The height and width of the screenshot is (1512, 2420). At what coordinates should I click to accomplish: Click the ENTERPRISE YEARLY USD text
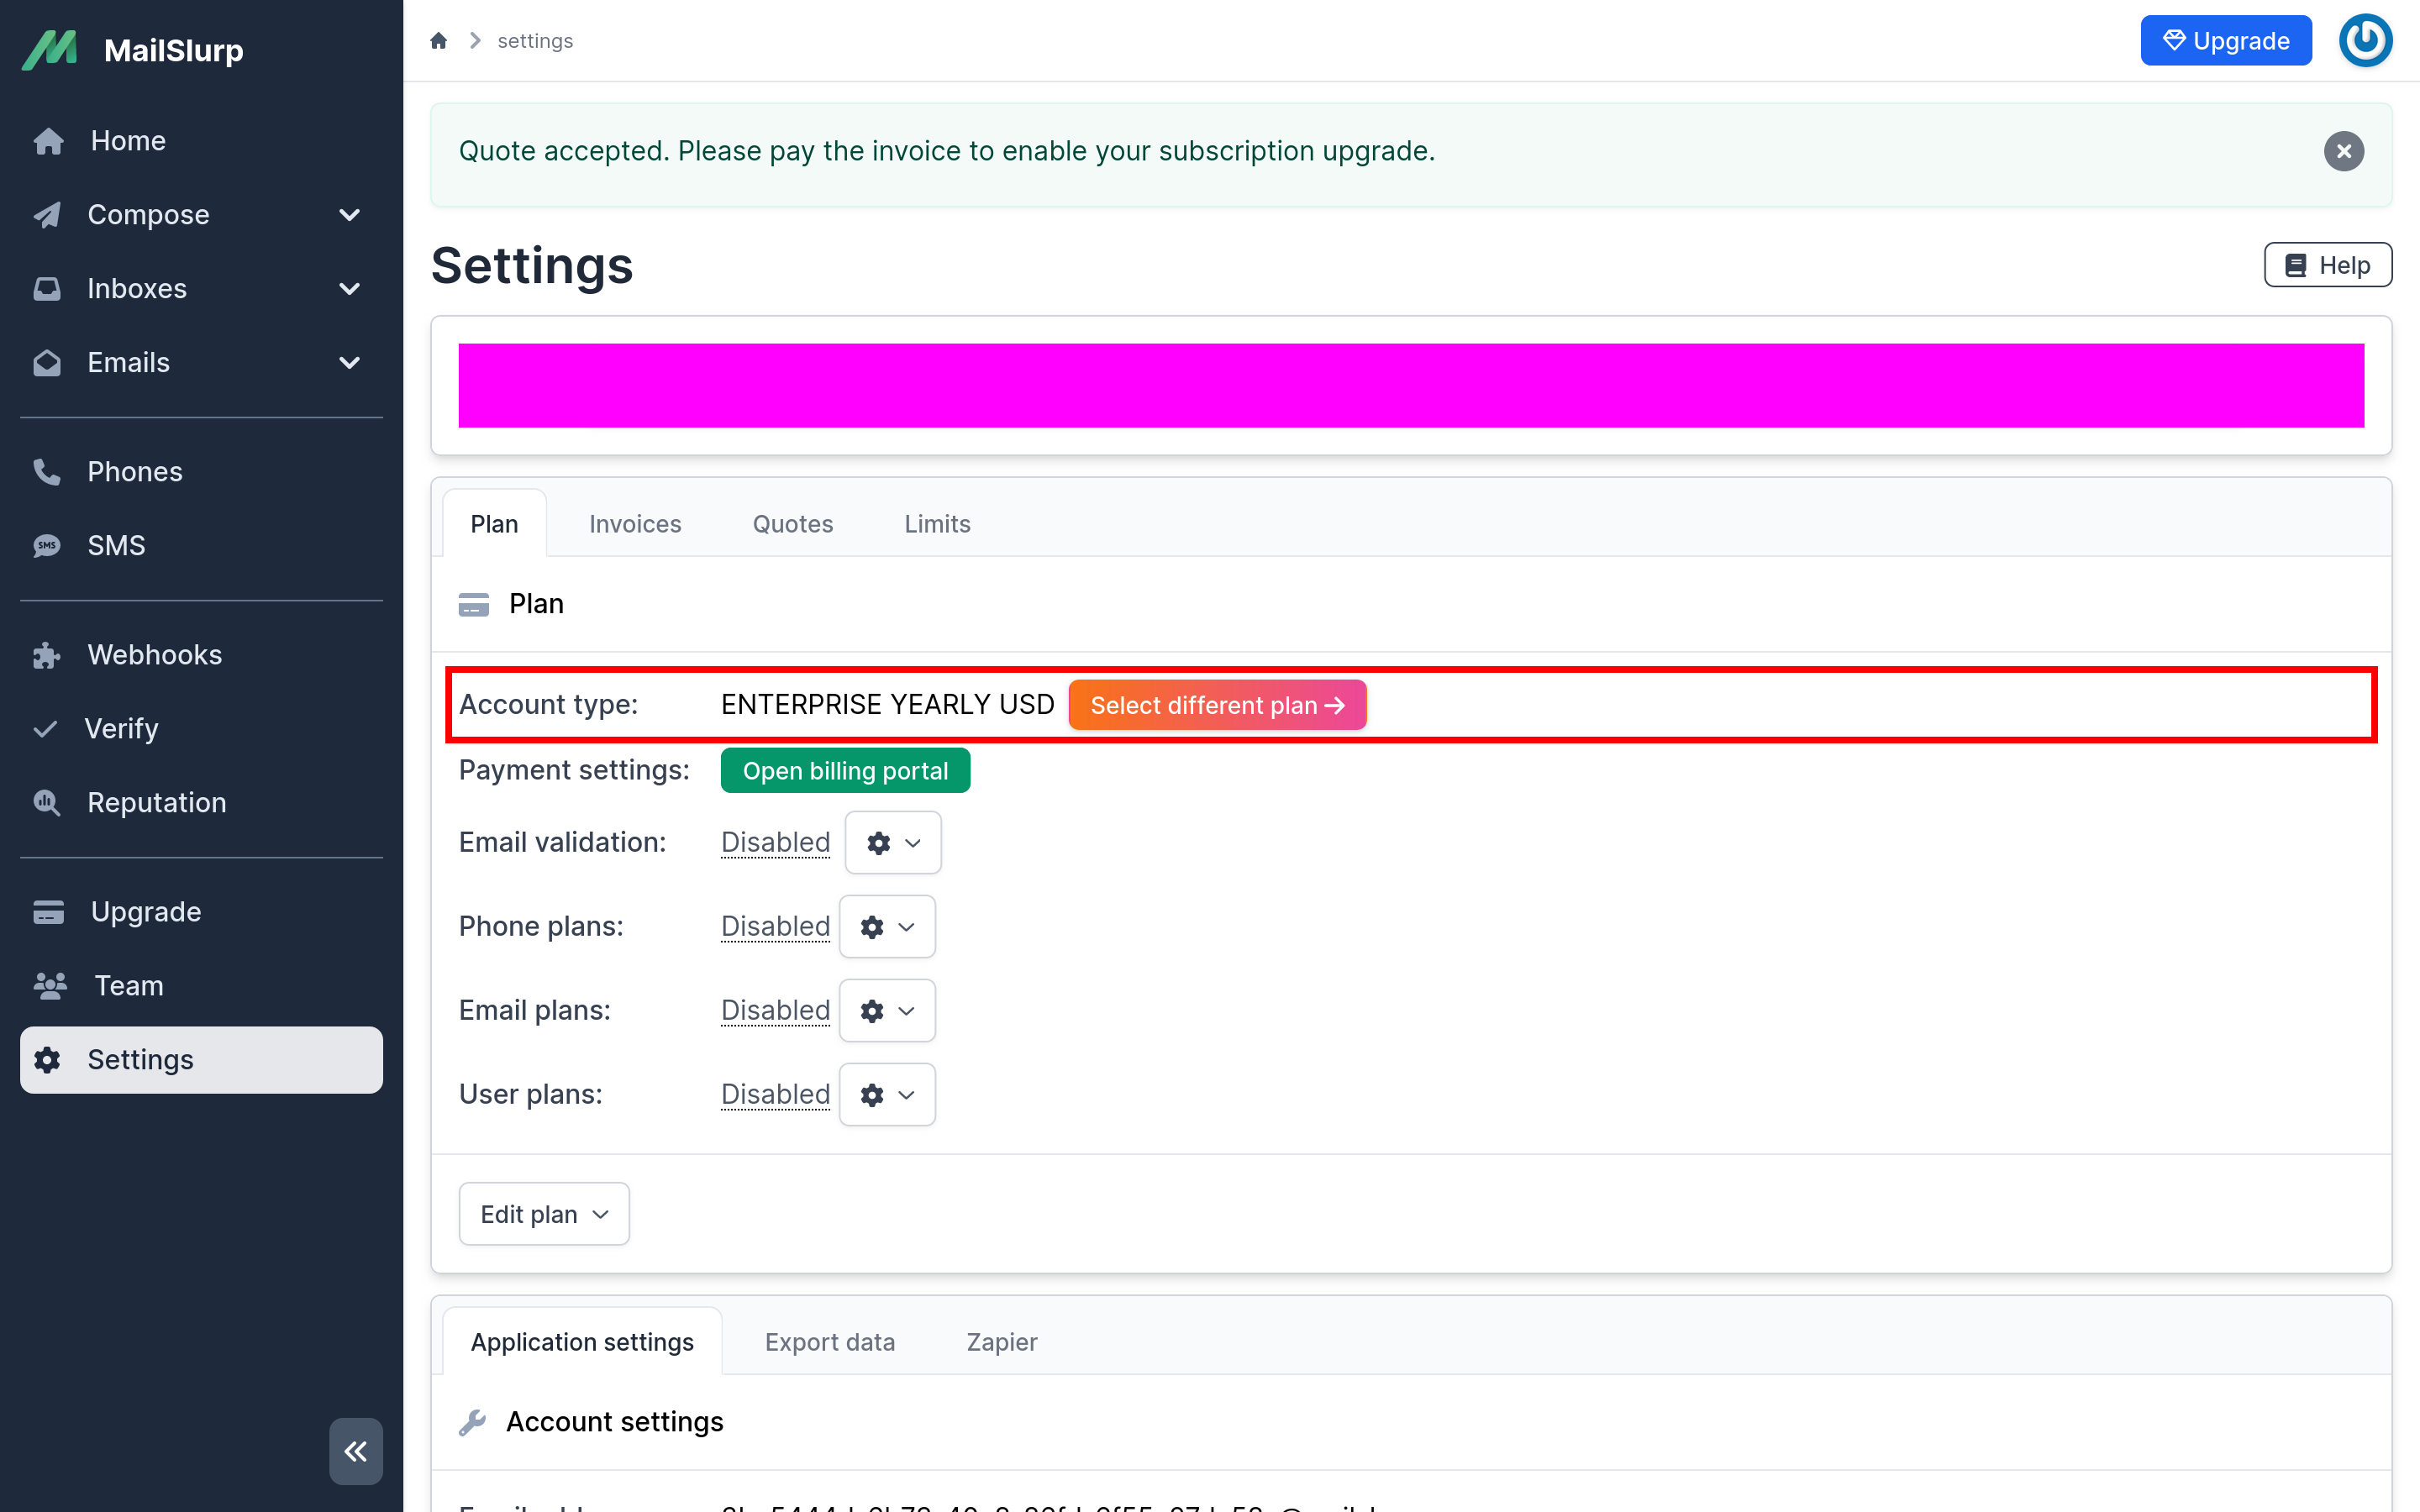(887, 705)
